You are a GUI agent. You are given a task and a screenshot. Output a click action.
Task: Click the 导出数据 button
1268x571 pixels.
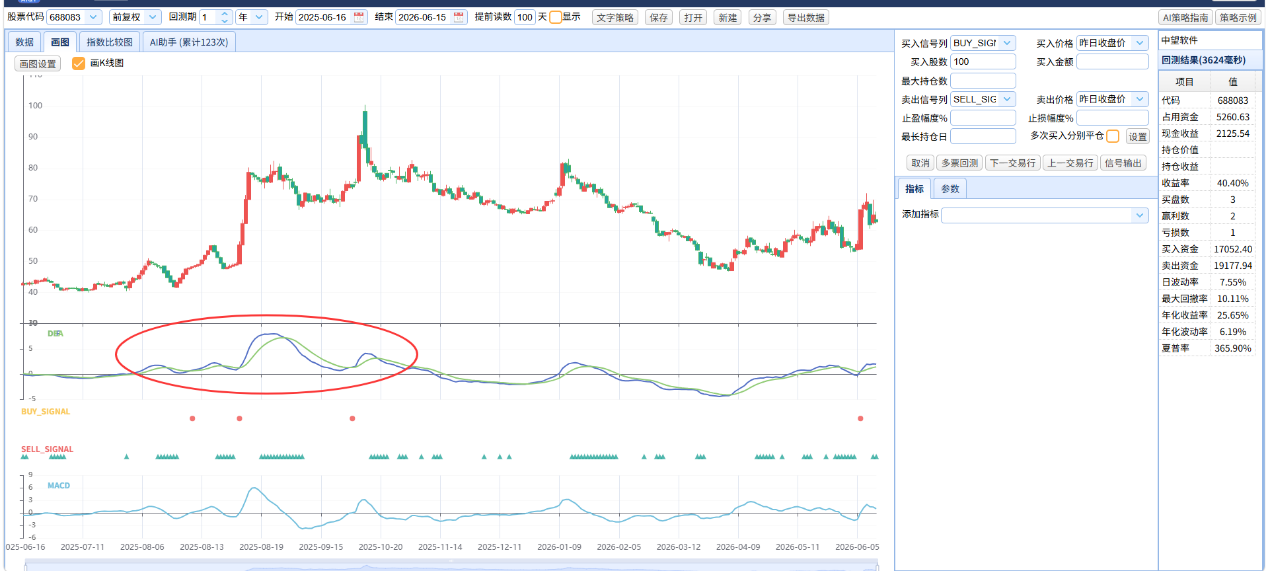point(805,17)
